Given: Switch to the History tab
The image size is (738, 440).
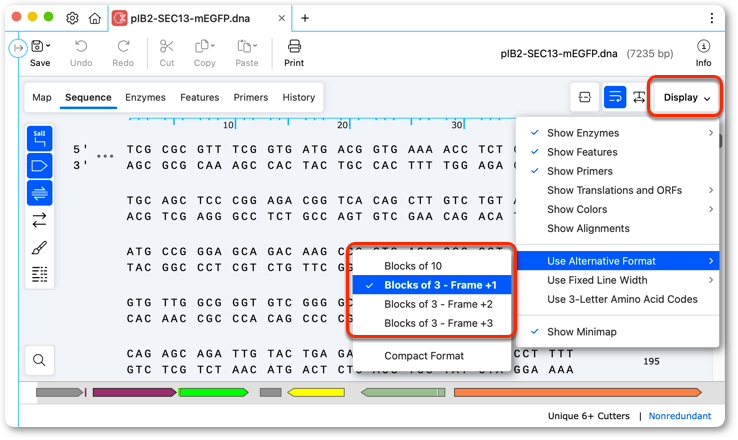Looking at the screenshot, I should coord(299,97).
